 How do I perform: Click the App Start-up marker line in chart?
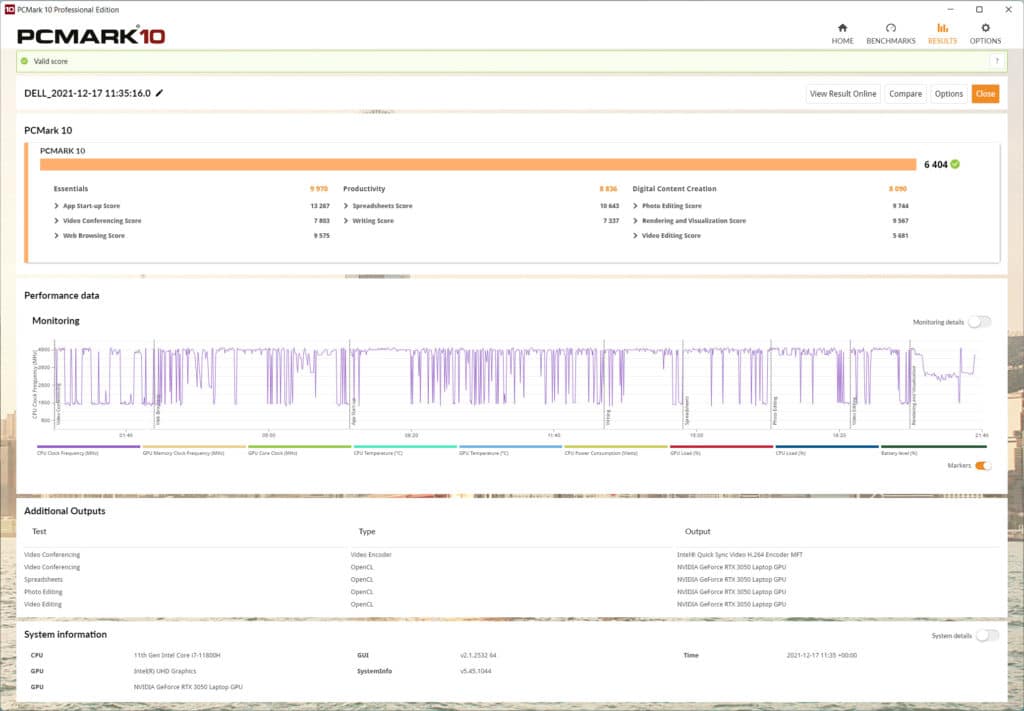click(x=349, y=384)
